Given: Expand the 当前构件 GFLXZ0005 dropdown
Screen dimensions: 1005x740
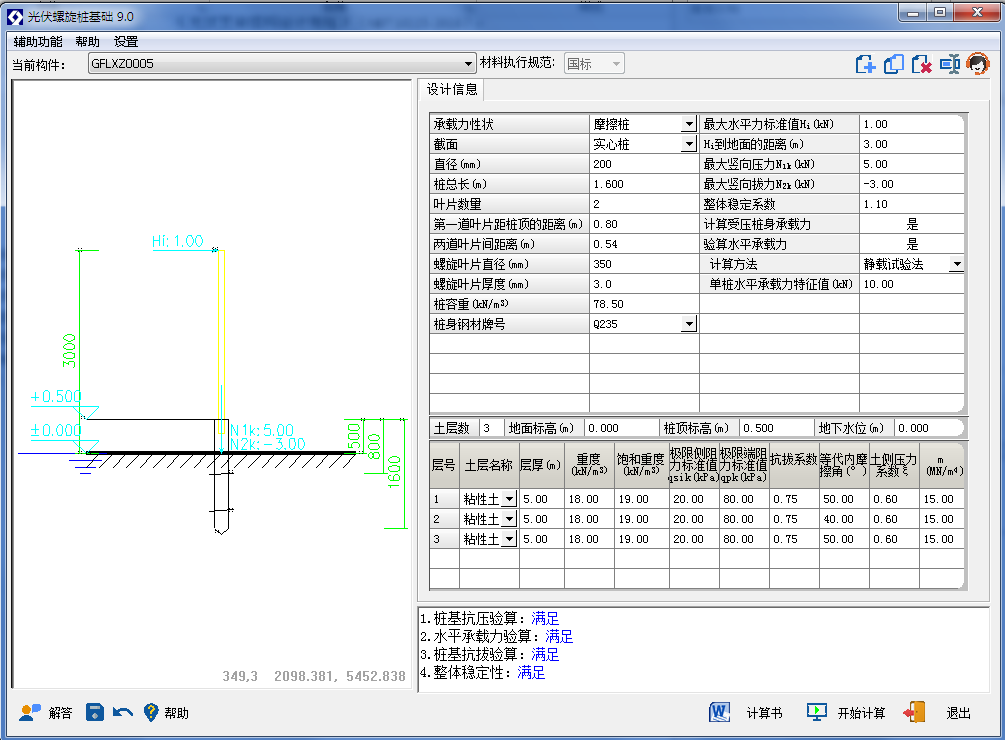Looking at the screenshot, I should (468, 64).
